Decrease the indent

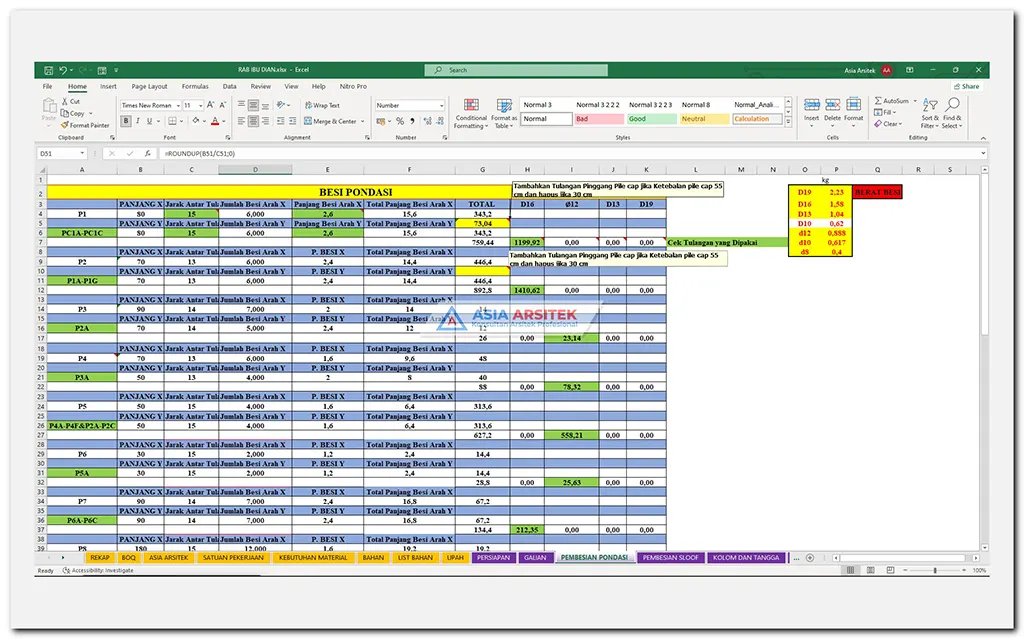pyautogui.click(x=280, y=121)
